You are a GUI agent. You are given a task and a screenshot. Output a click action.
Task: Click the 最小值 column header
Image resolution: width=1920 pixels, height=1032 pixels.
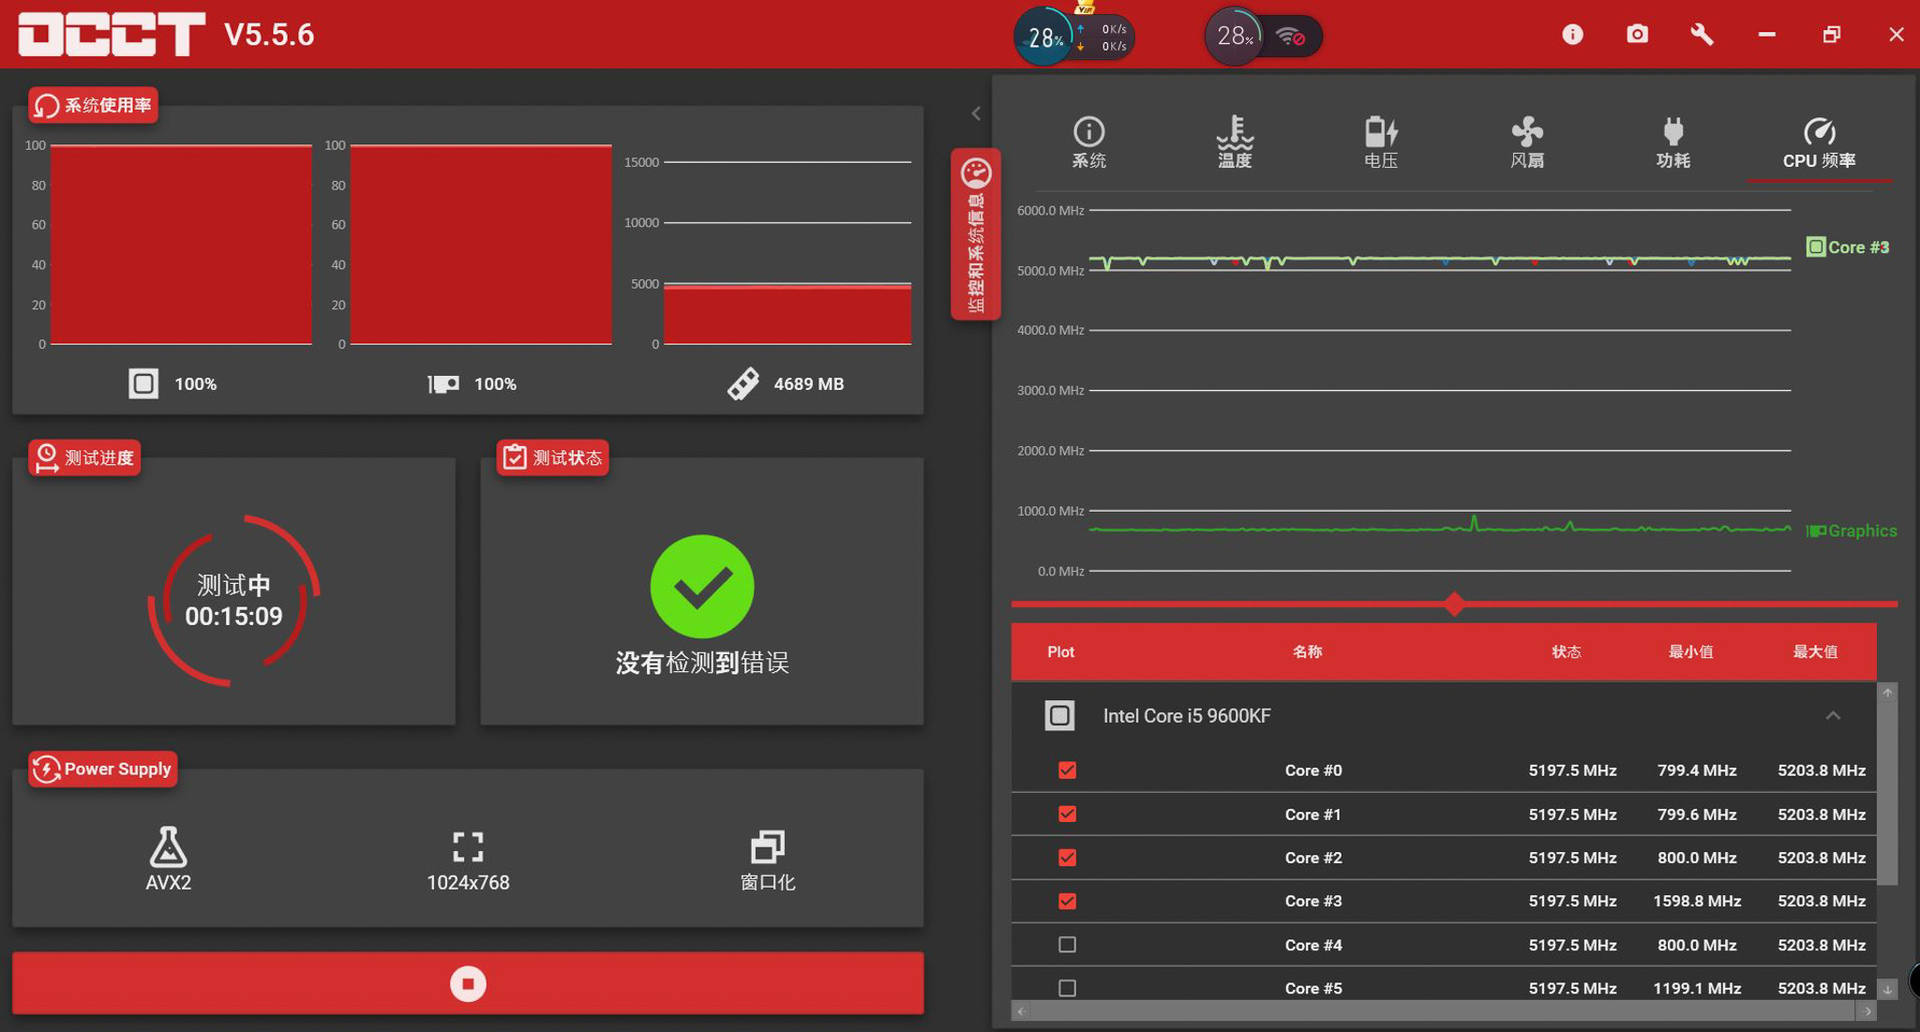(x=1691, y=652)
